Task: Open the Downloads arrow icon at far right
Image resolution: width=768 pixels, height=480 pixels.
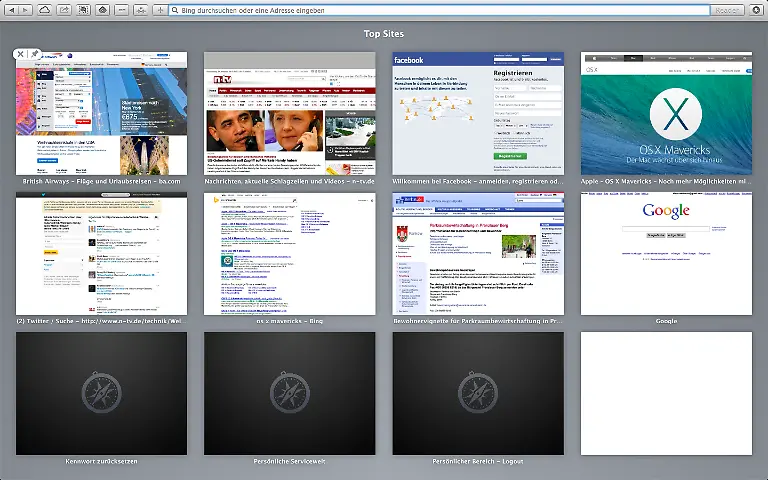Action: 756,10
